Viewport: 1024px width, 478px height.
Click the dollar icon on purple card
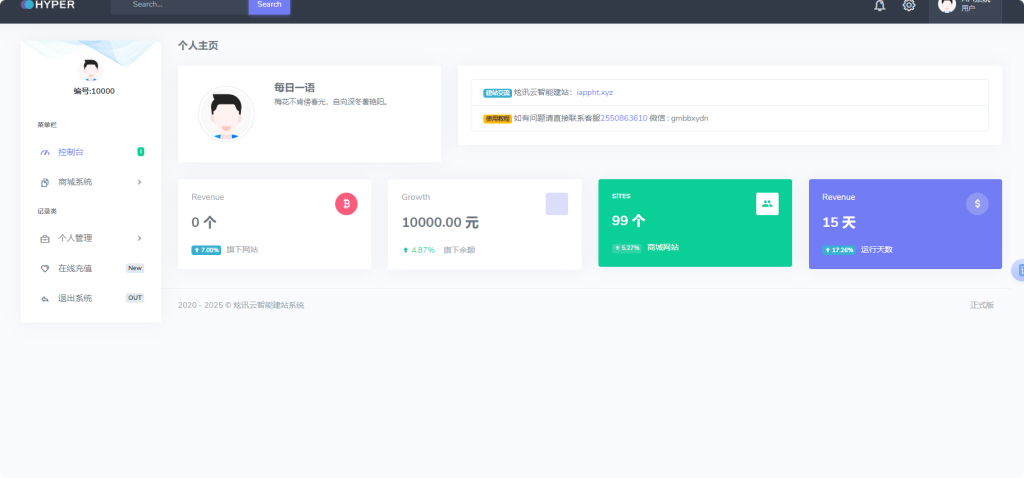[977, 204]
